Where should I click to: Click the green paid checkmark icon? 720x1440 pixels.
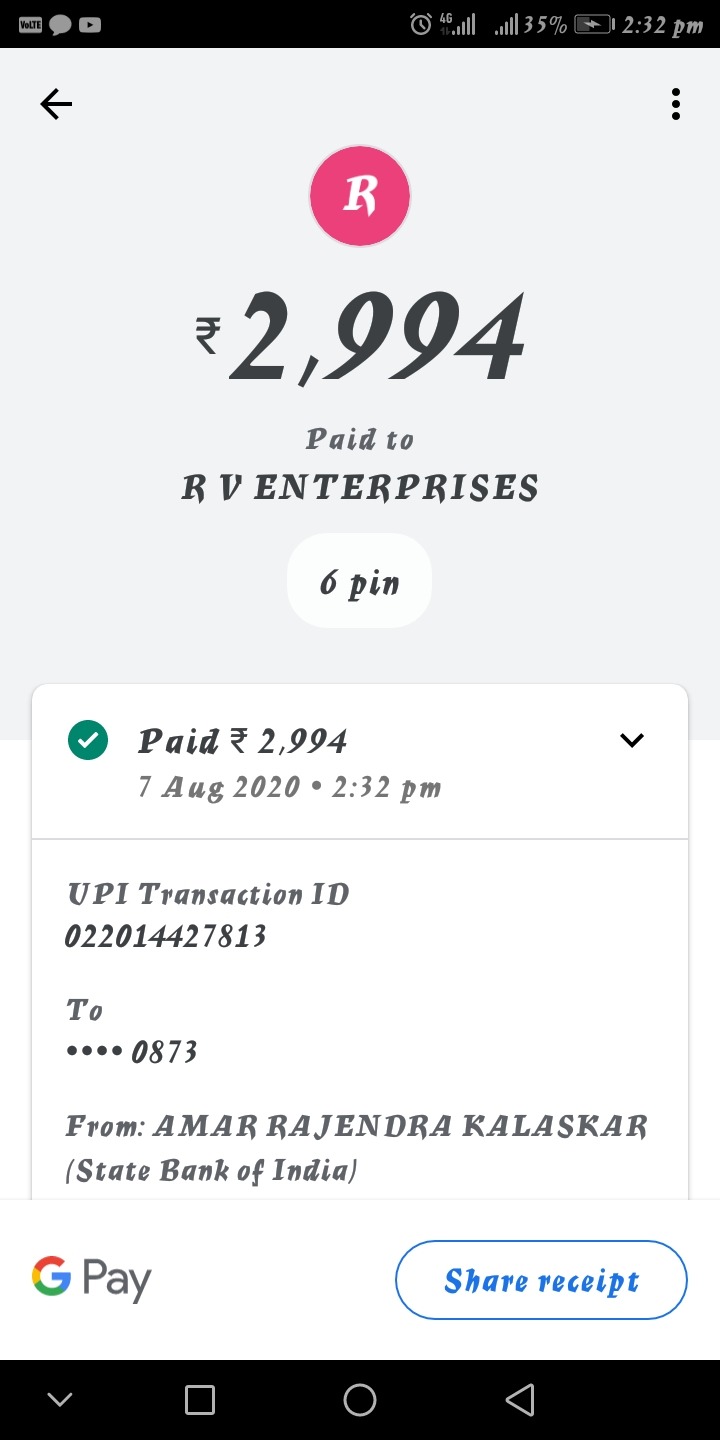point(88,741)
